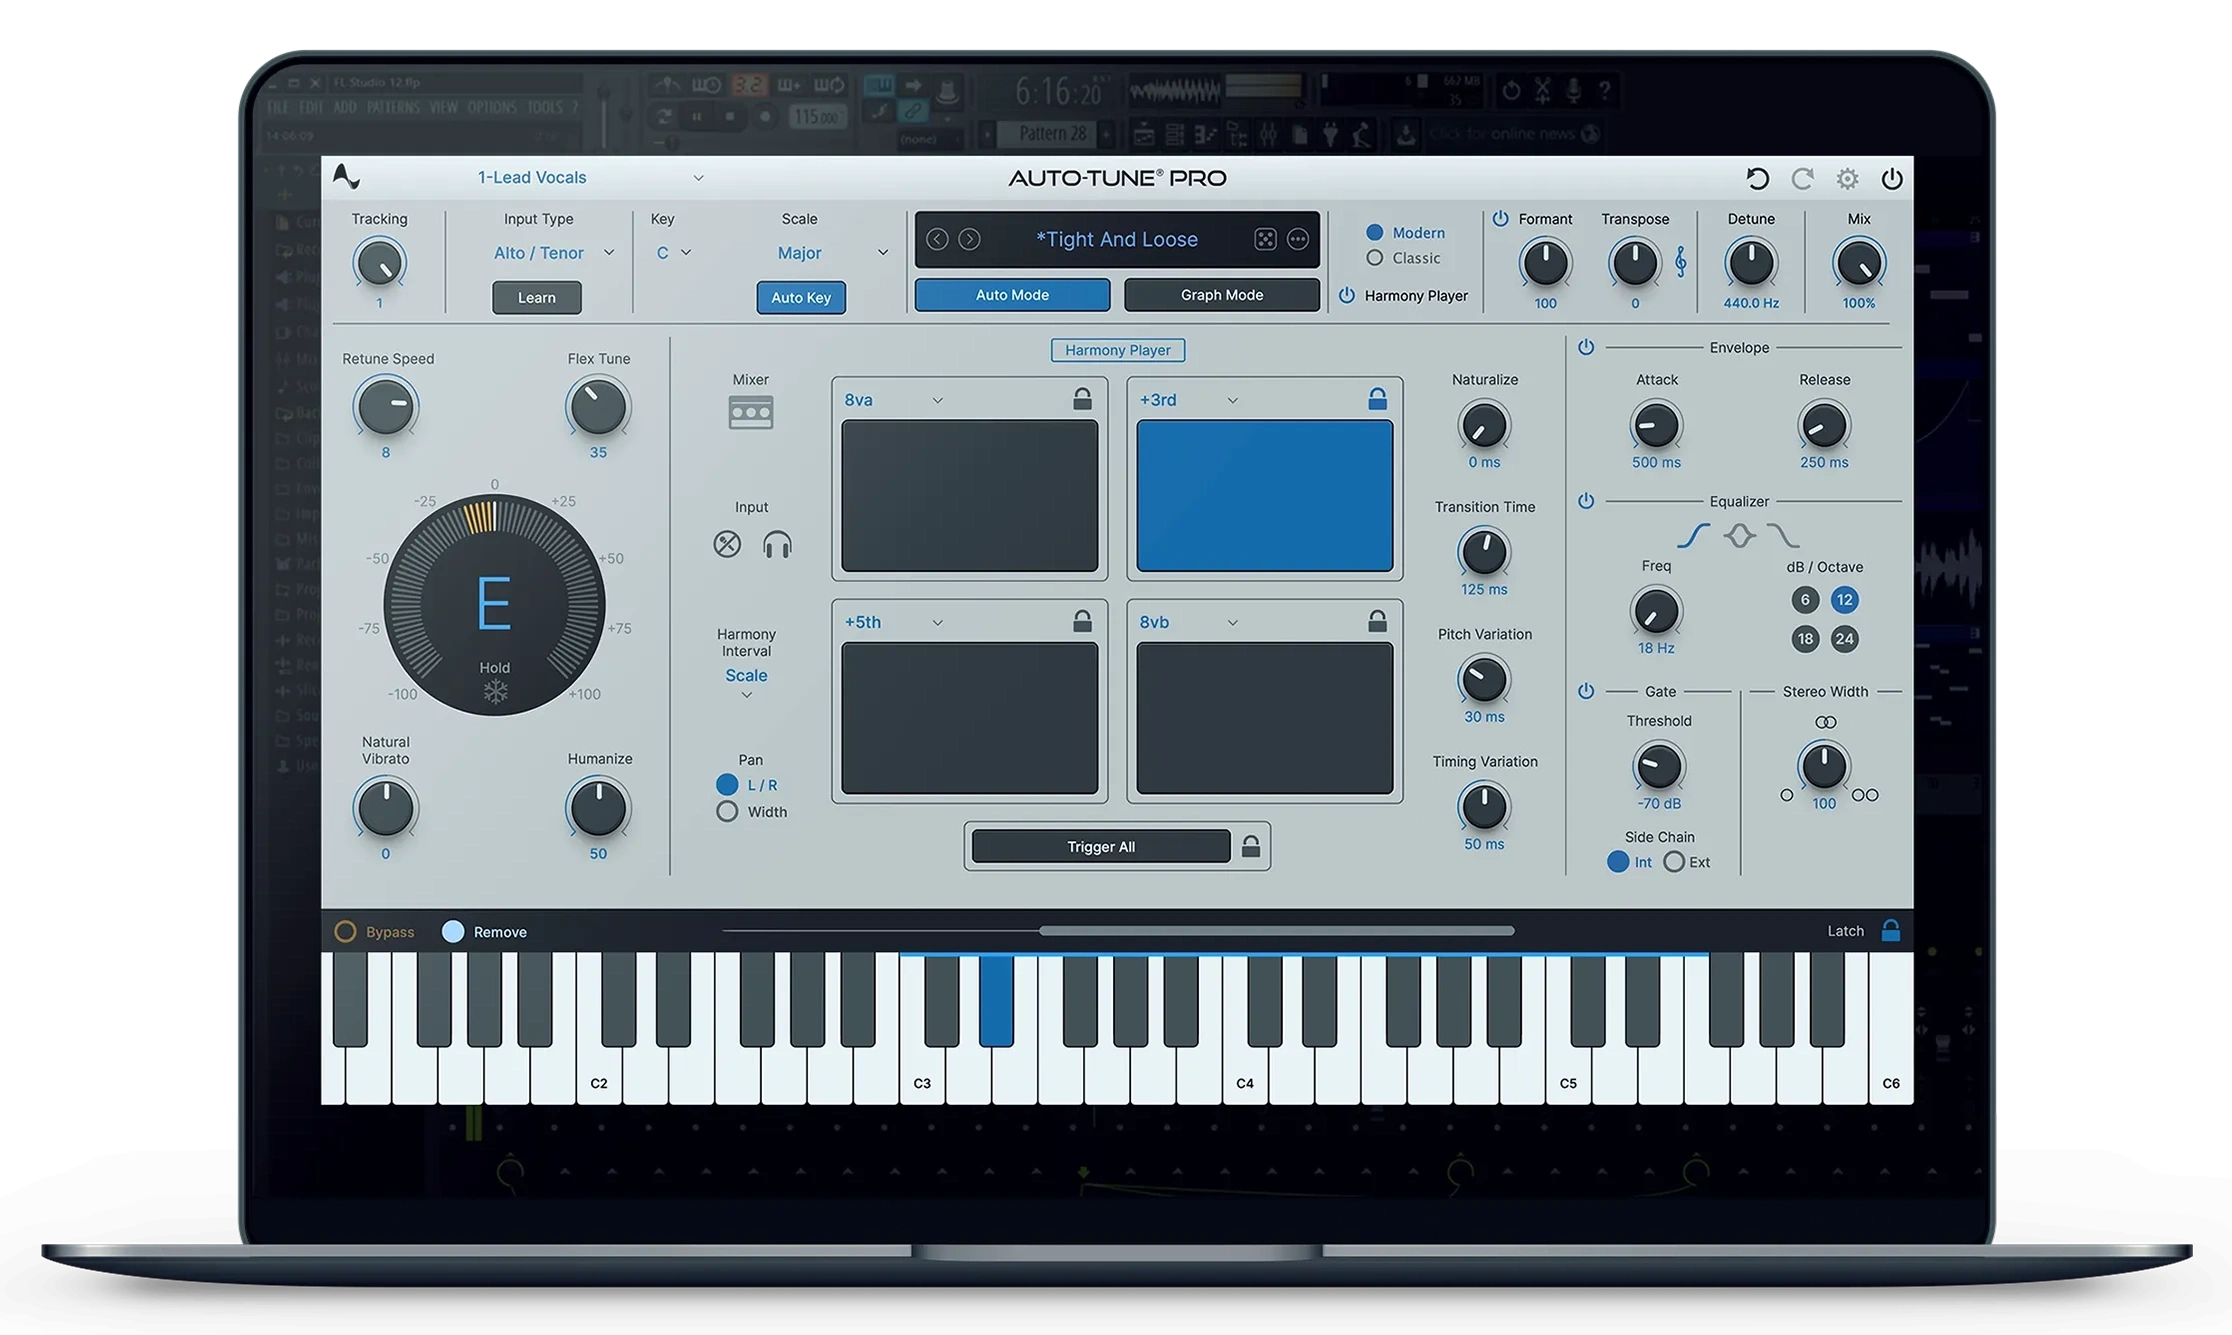Click the headphones input monitoring icon
The height and width of the screenshot is (1335, 2232).
779,544
